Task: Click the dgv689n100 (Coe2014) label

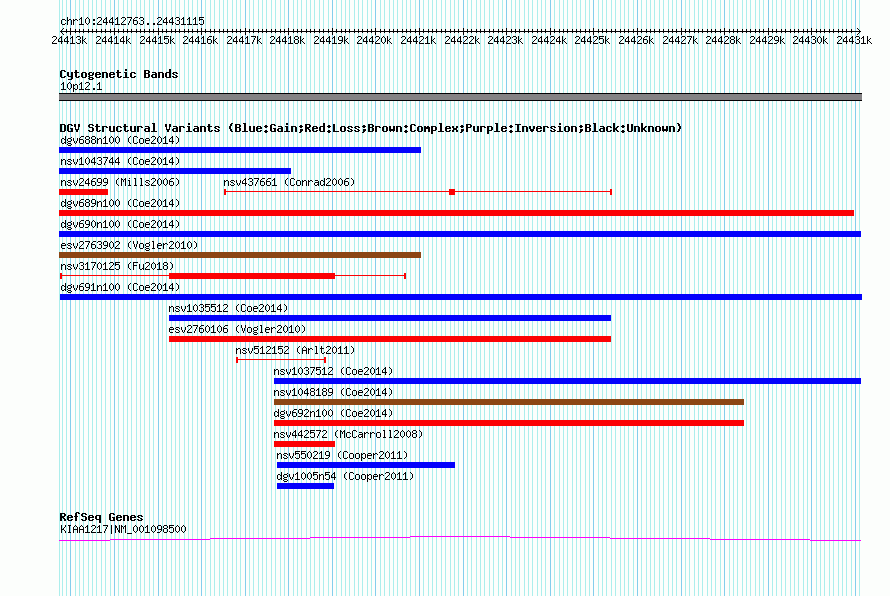Action: [x=120, y=203]
